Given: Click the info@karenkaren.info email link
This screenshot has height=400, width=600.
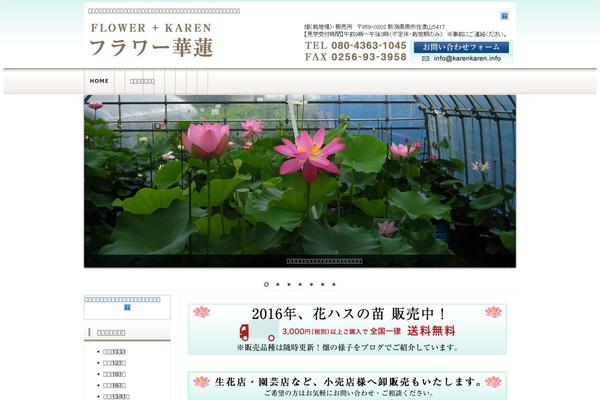Looking at the screenshot, I should 467,59.
